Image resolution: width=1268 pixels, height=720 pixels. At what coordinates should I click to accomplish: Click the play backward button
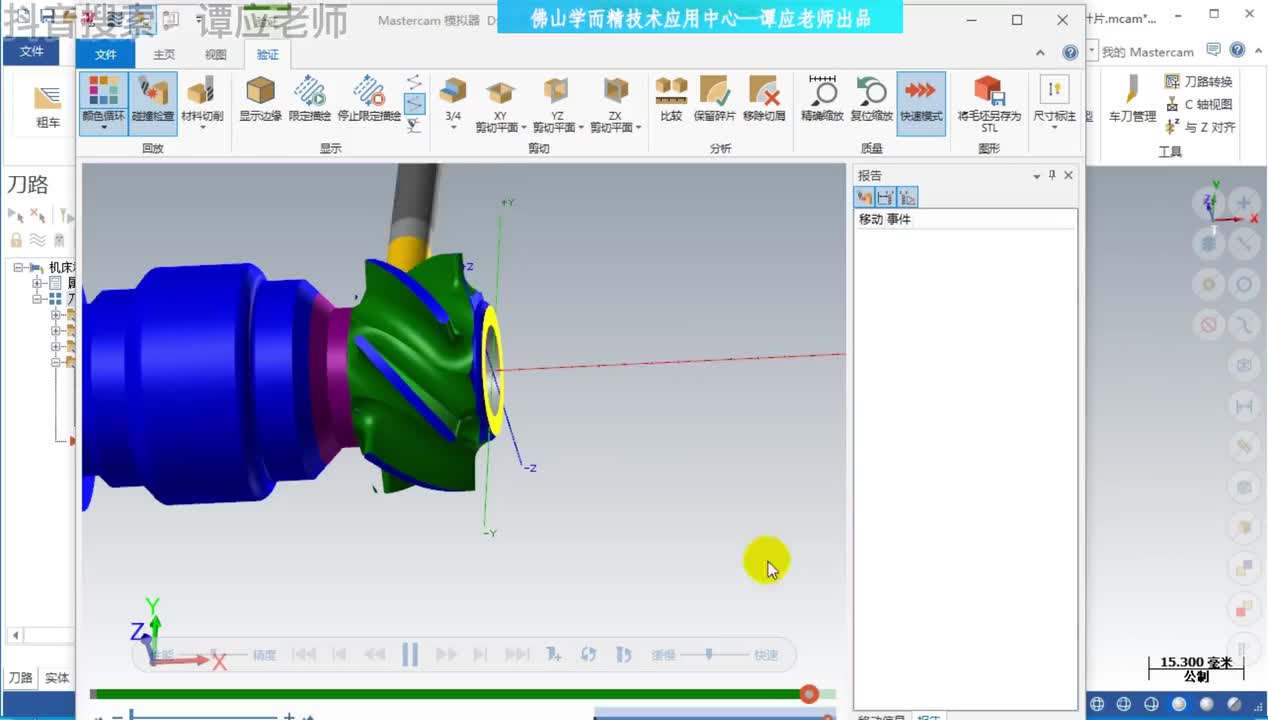[x=374, y=655]
